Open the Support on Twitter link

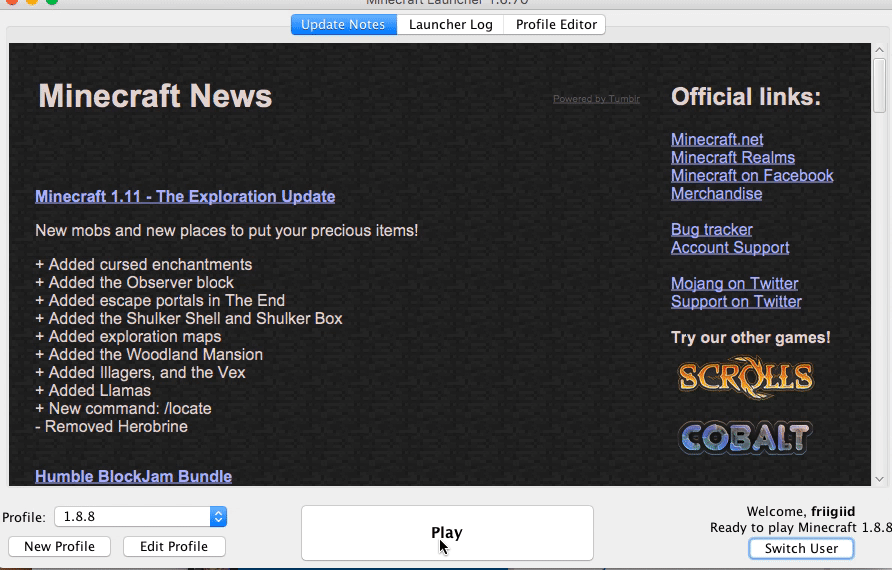click(x=736, y=302)
